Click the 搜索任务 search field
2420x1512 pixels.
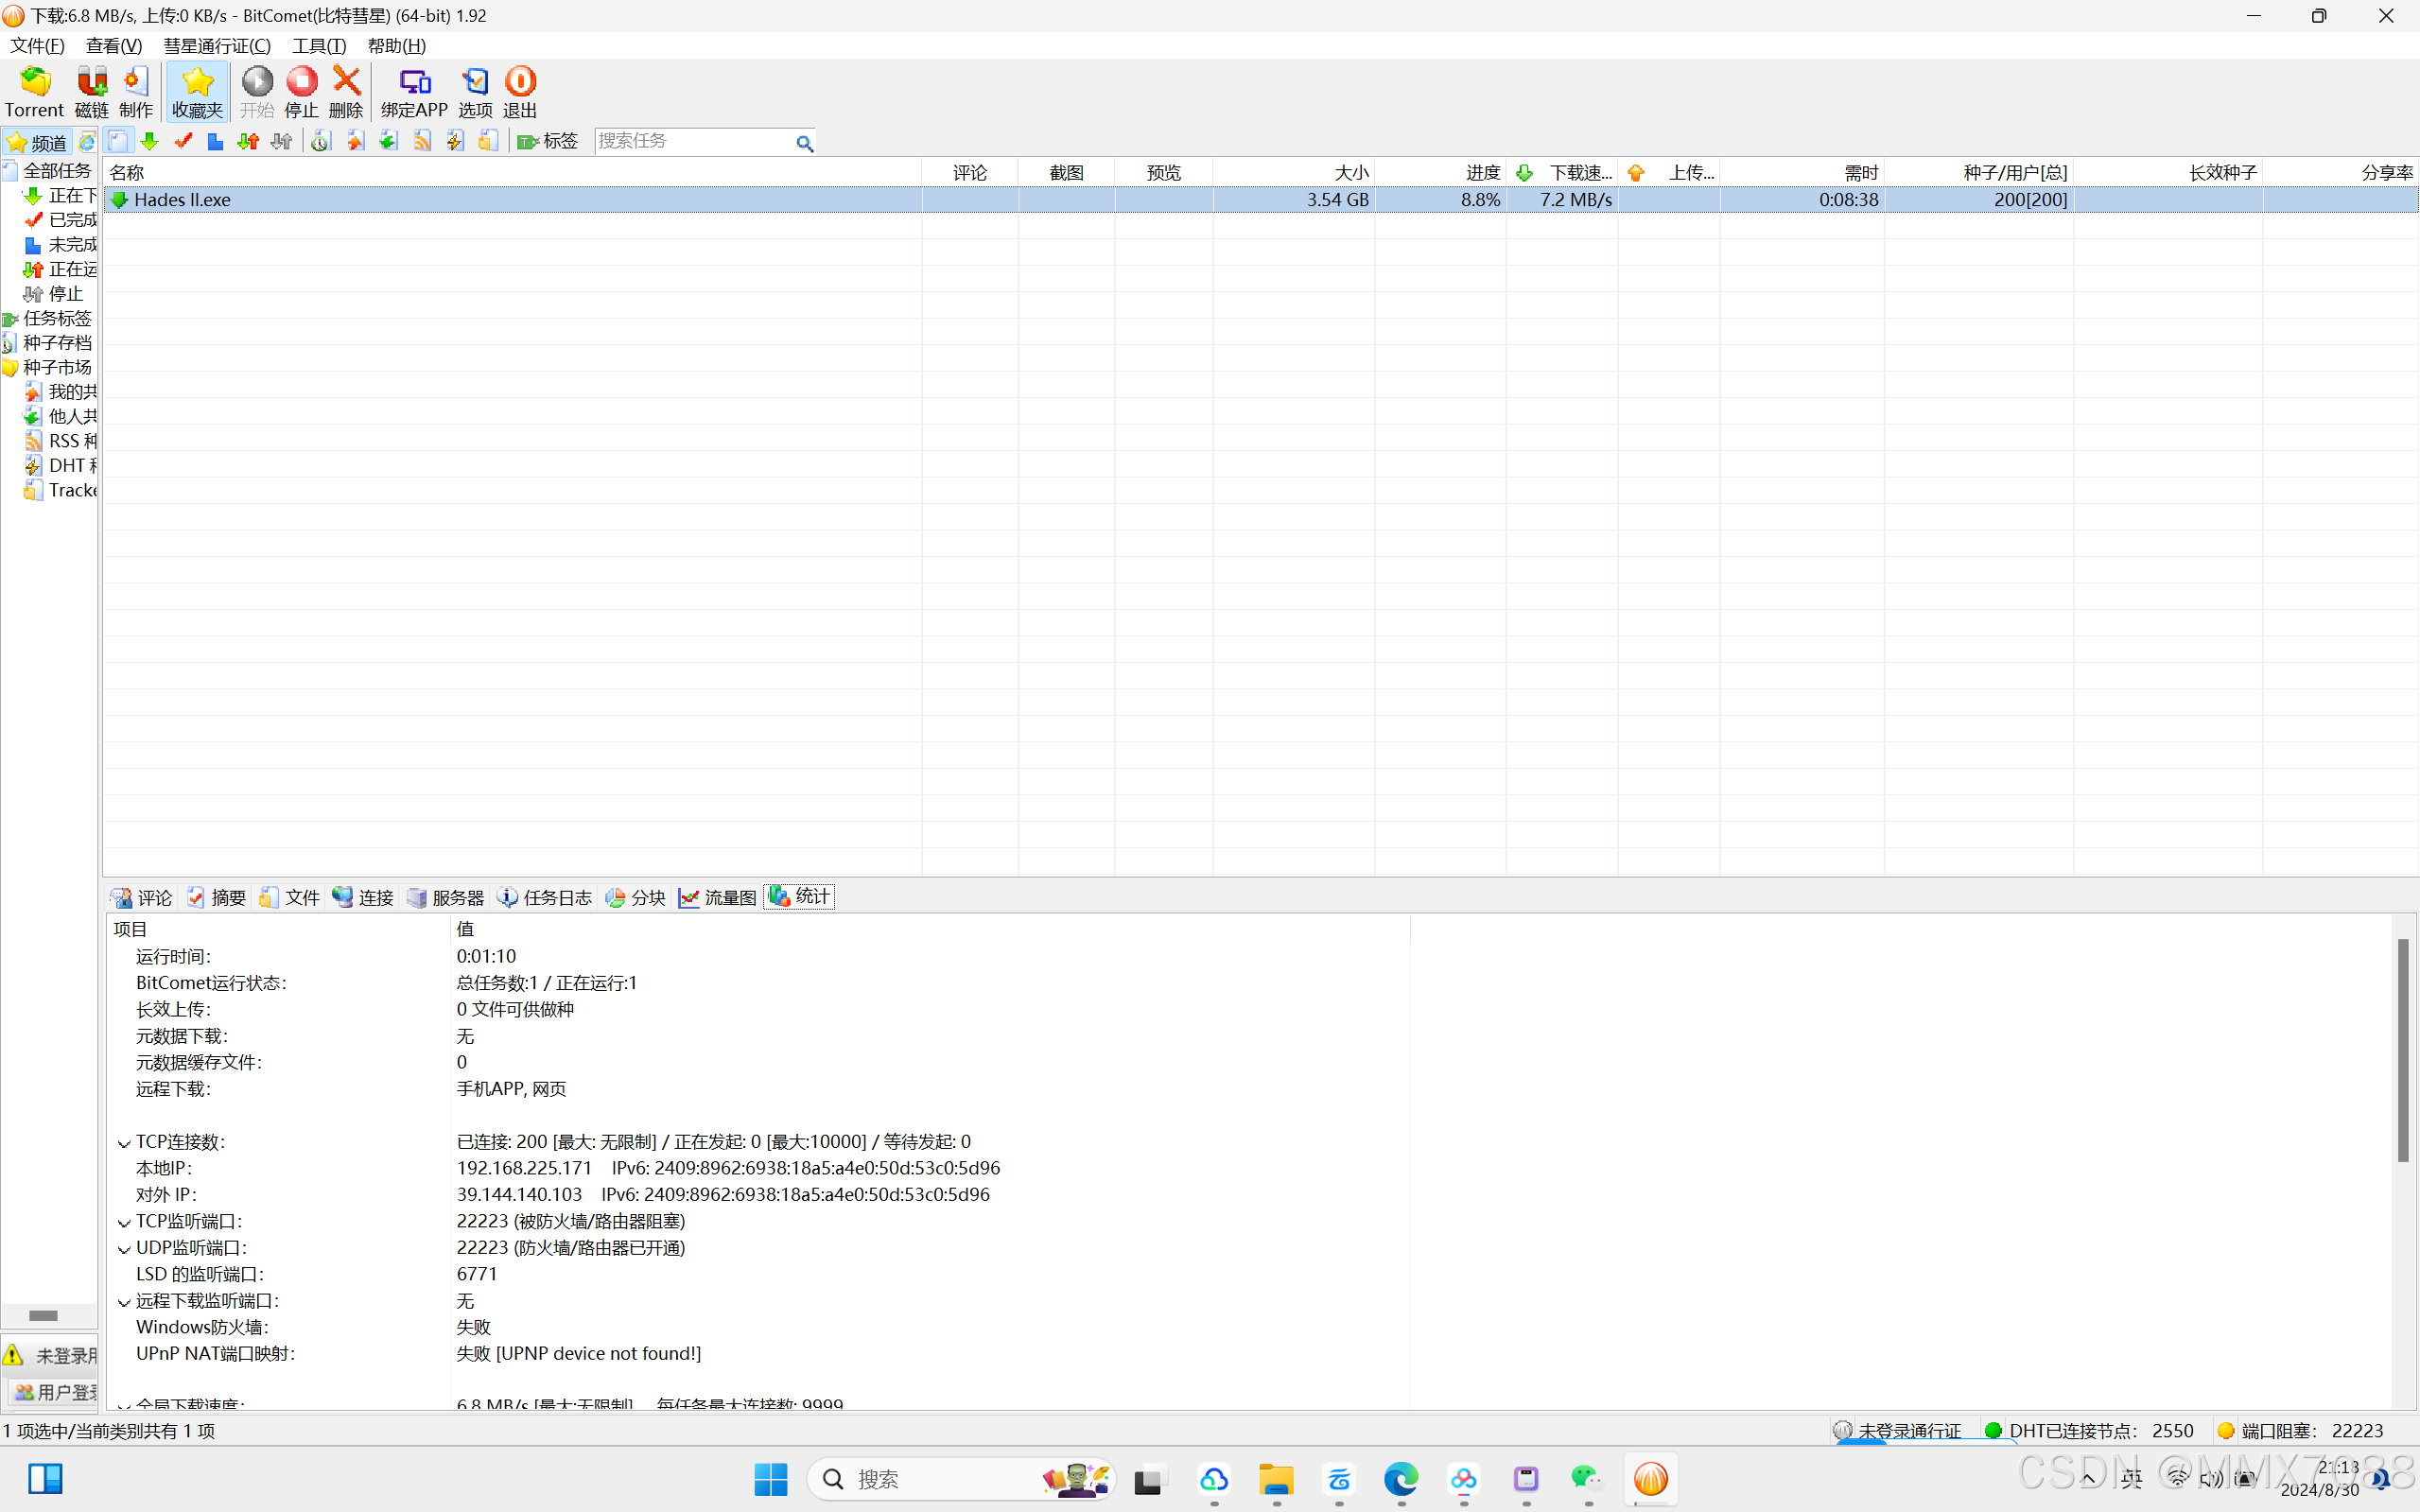coord(692,142)
